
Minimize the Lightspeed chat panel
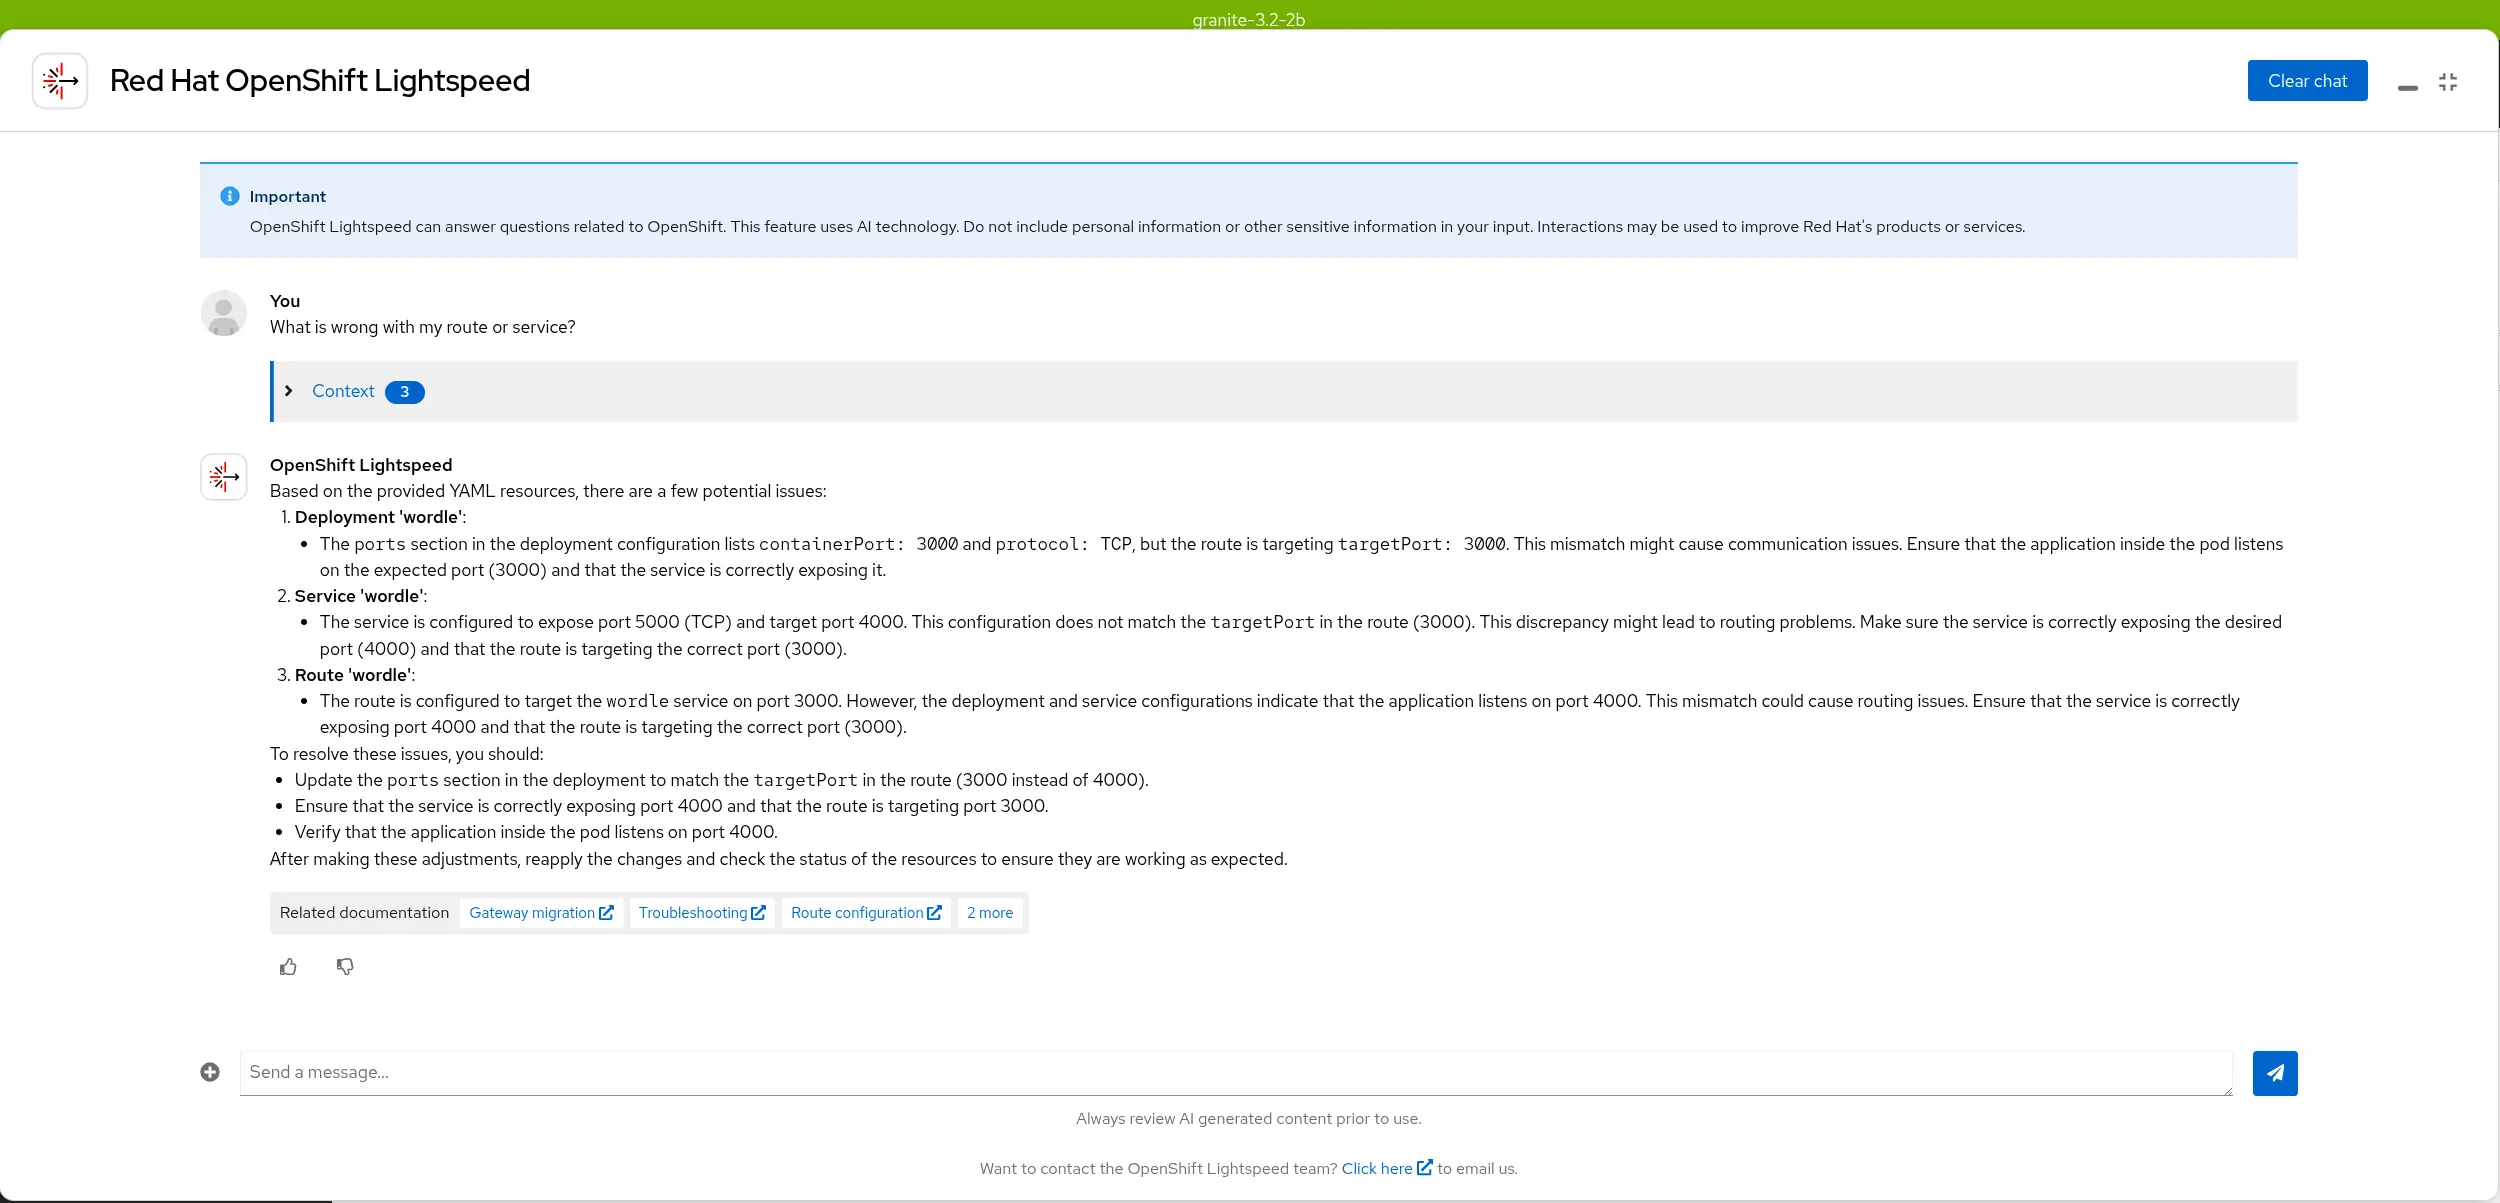click(x=2408, y=88)
